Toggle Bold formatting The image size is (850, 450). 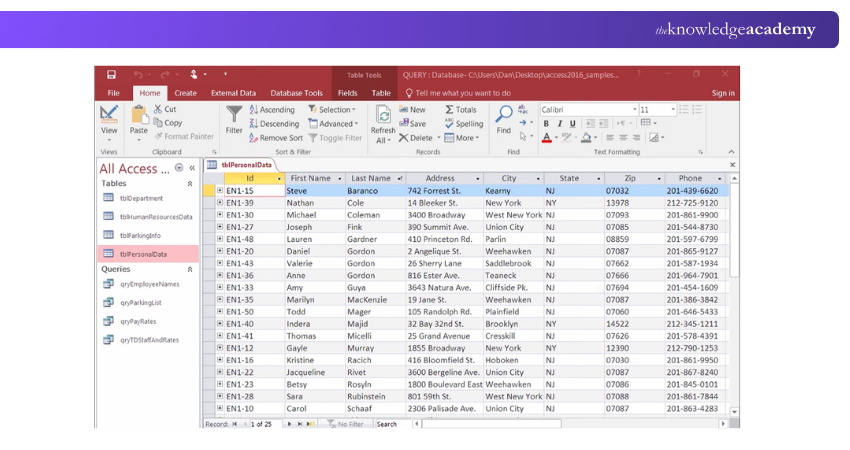[x=546, y=124]
